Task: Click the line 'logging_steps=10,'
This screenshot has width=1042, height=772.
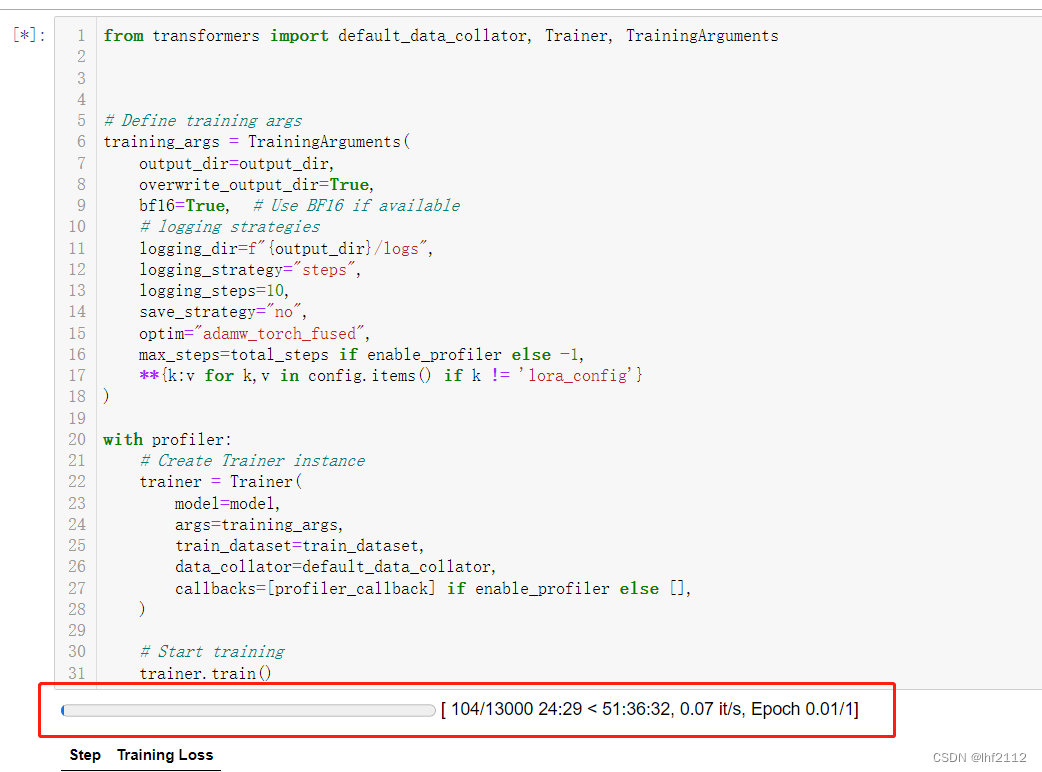Action: coord(214,291)
